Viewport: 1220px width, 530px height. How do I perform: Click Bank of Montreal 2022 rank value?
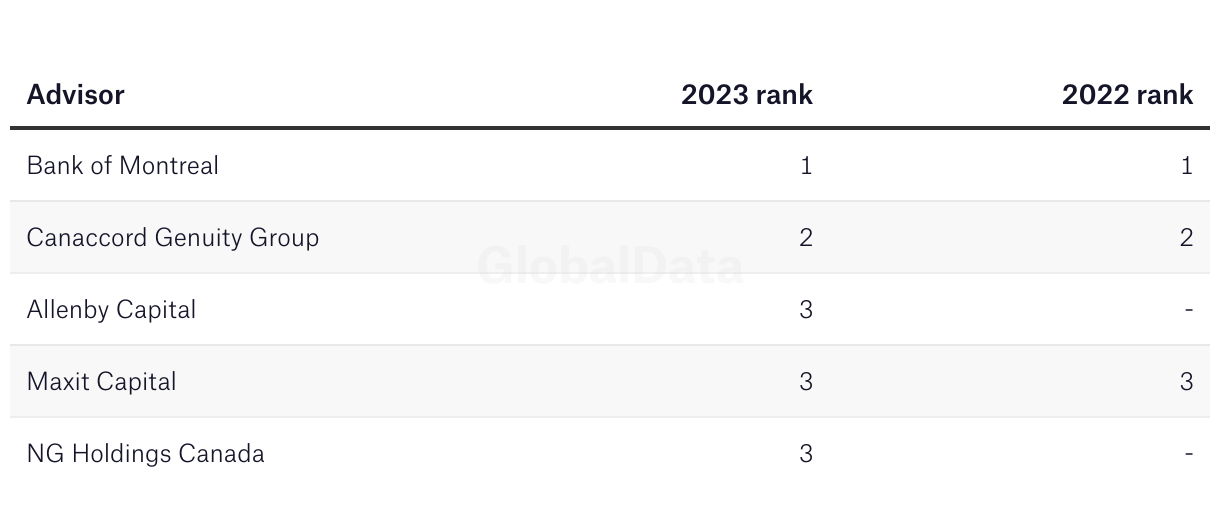(x=1187, y=165)
